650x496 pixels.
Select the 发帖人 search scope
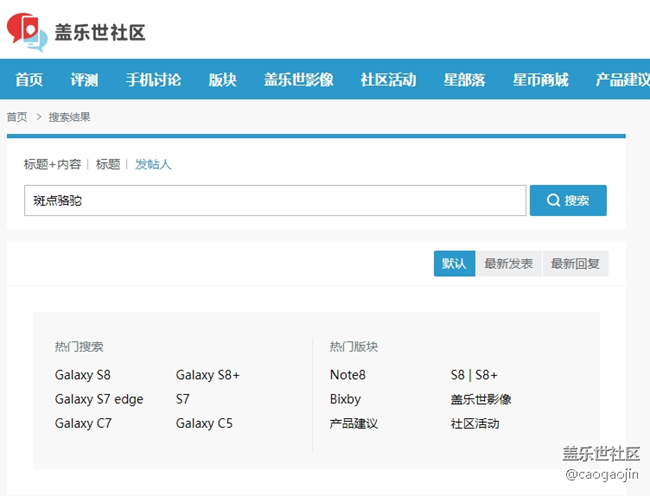[x=153, y=164]
